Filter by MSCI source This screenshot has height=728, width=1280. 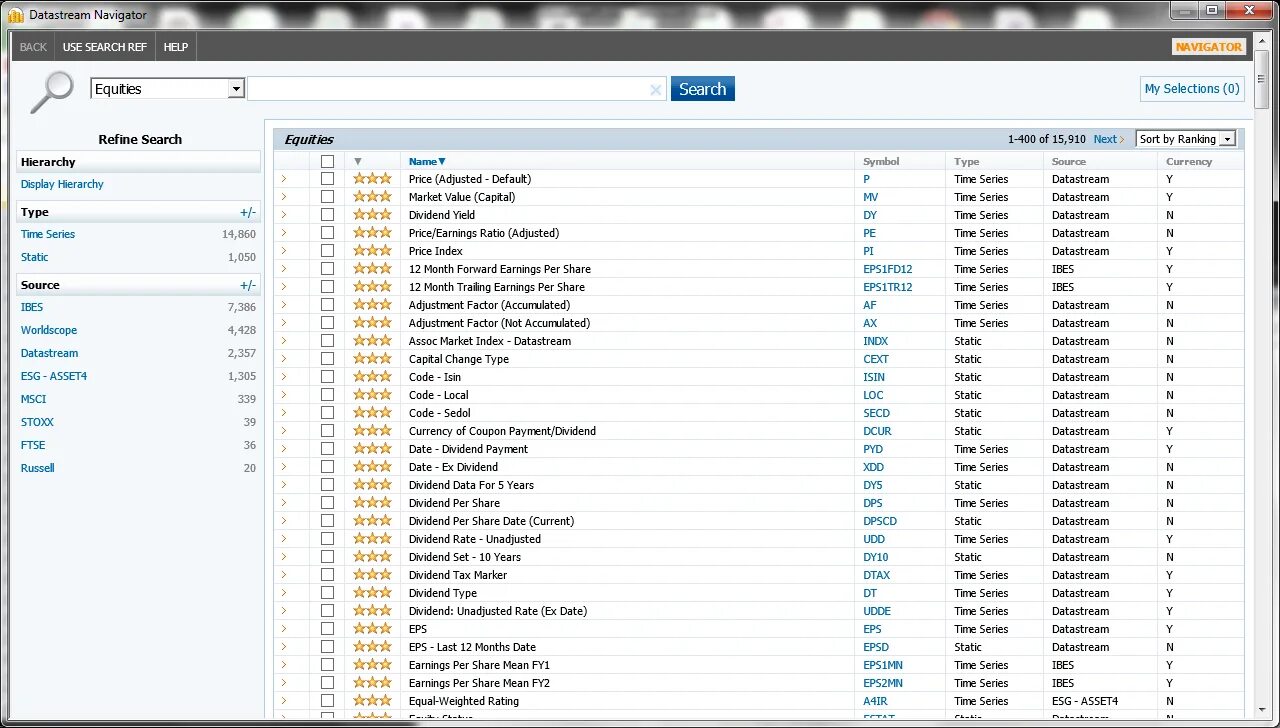click(33, 399)
